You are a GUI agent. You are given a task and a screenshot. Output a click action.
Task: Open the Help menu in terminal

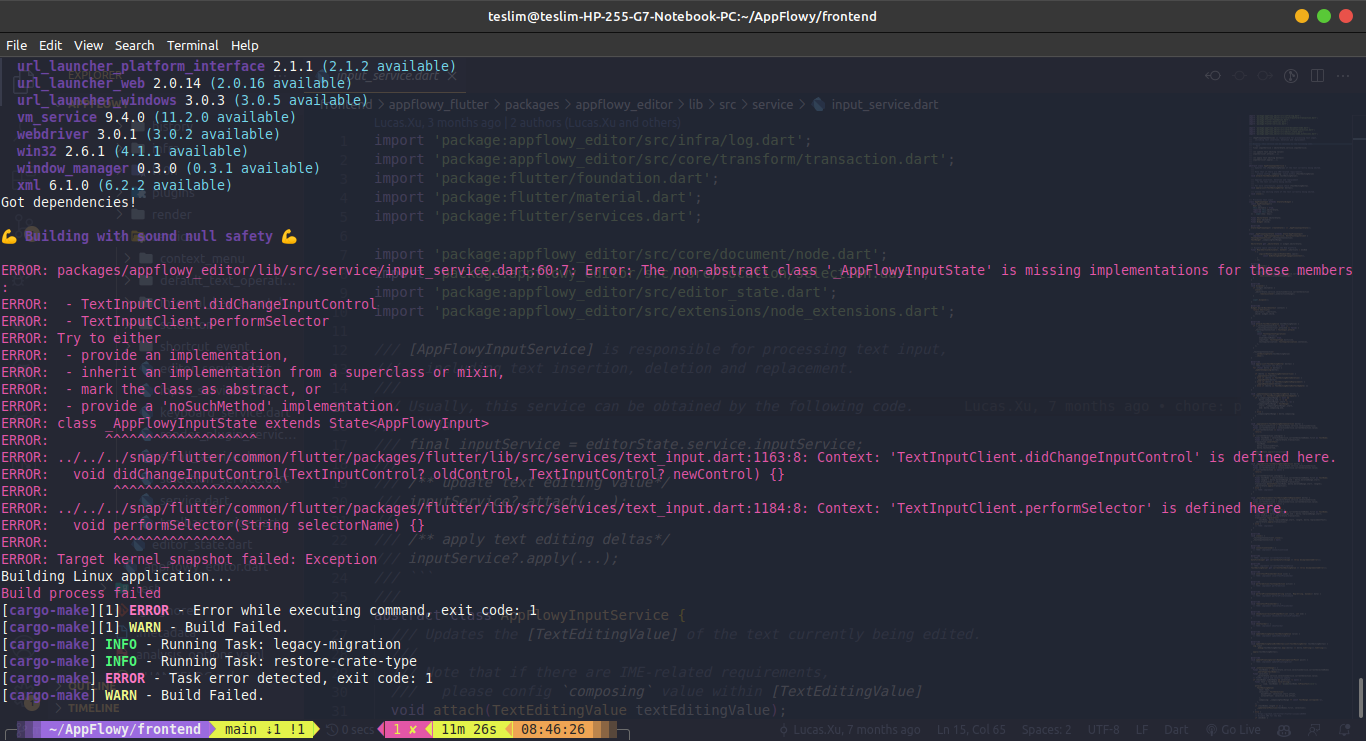(245, 45)
